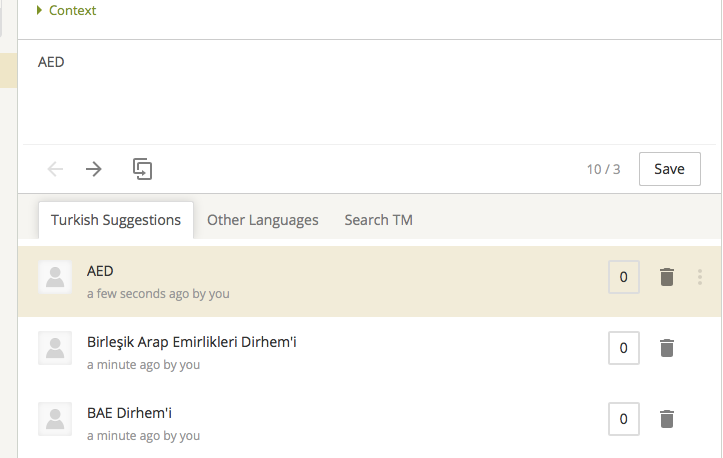Select the Turkish Suggestions tab

[x=116, y=220]
